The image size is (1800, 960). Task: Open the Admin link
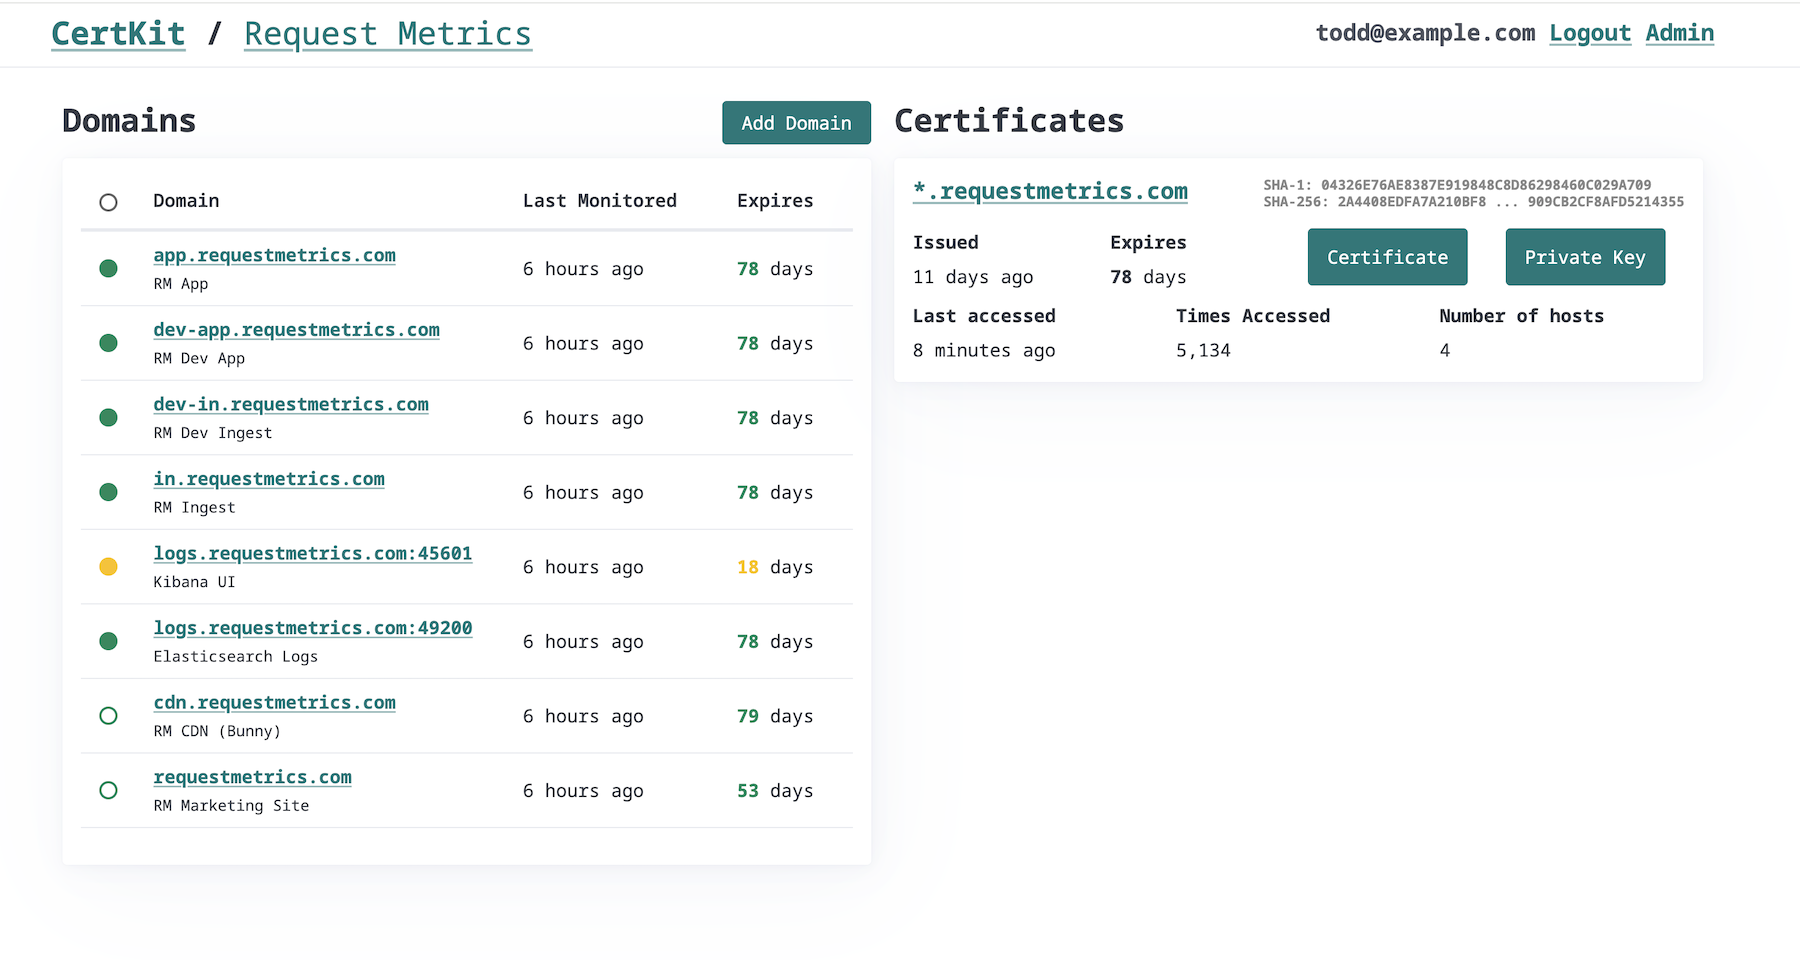1680,33
